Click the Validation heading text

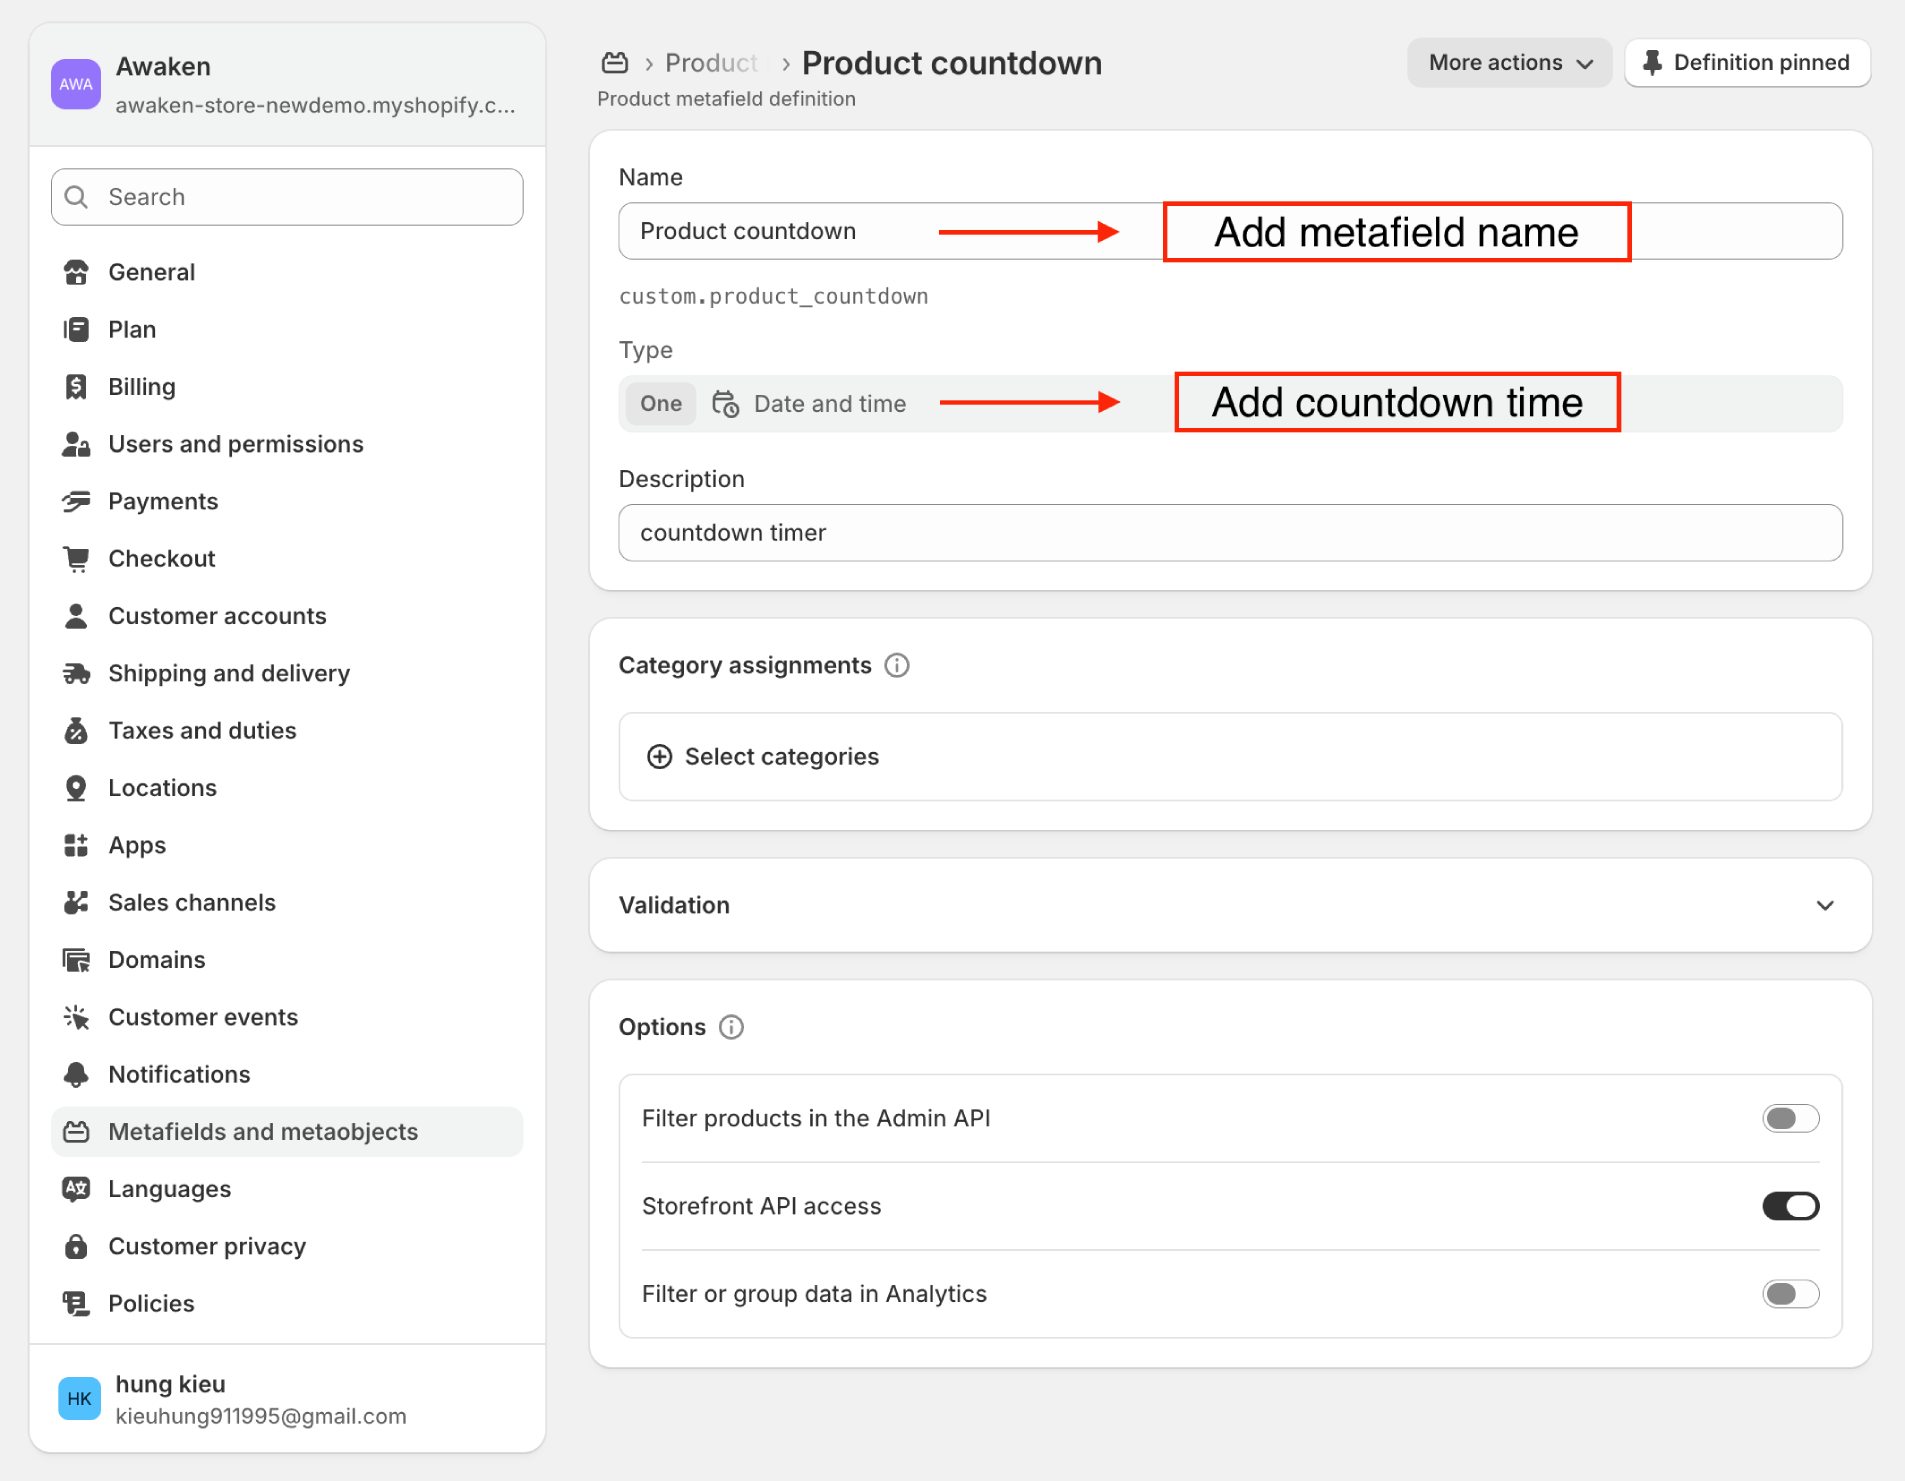point(674,906)
